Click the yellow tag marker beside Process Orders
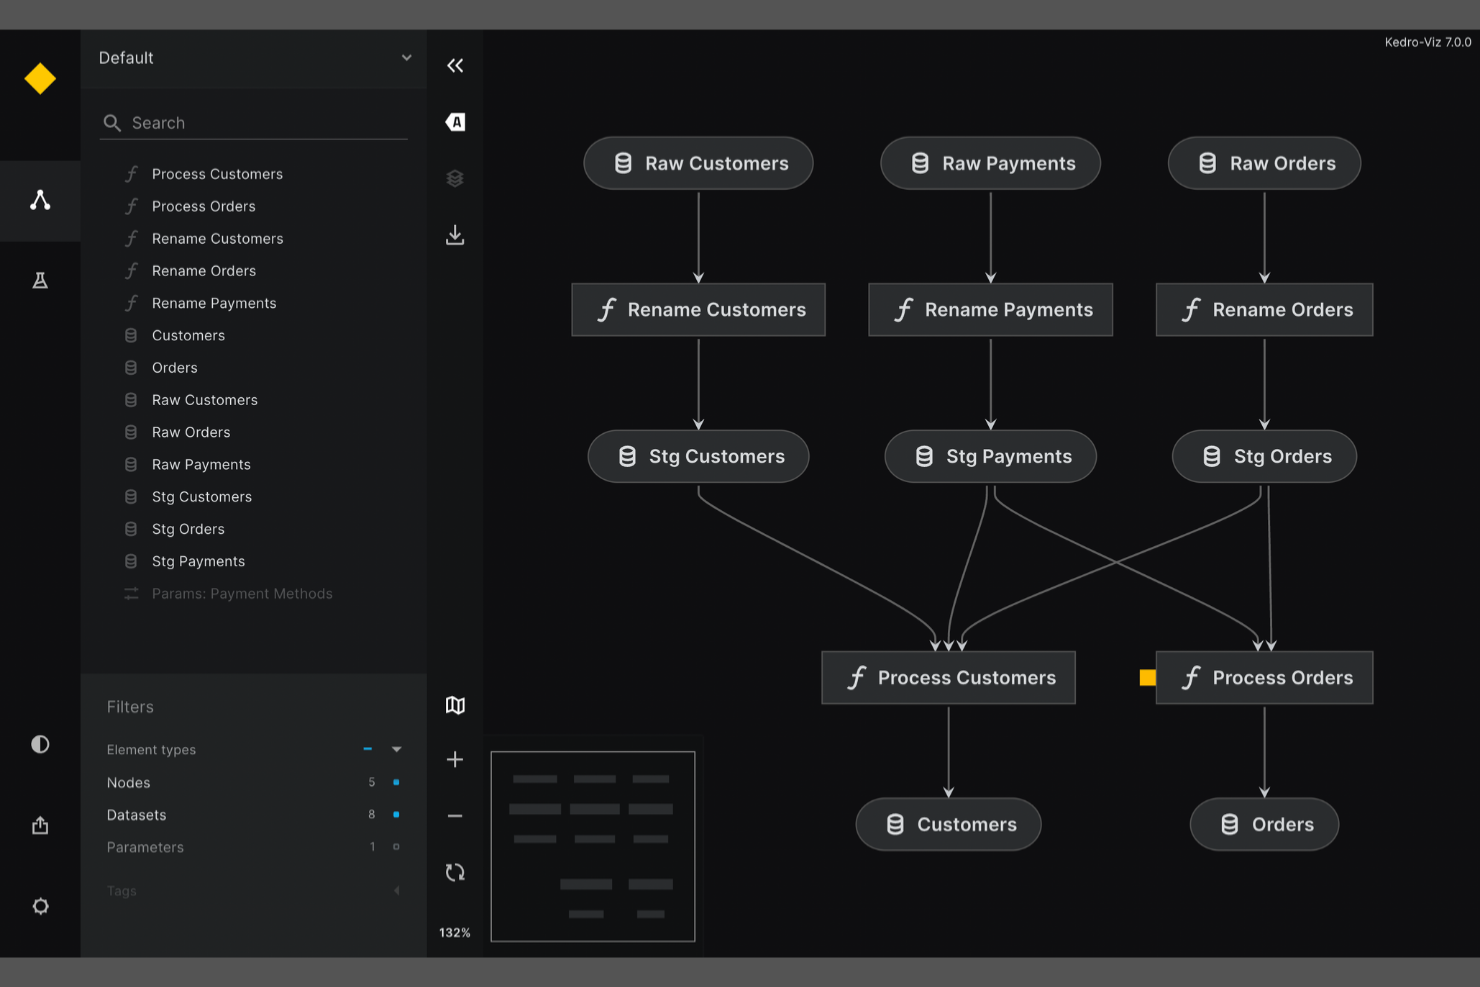Screen dimensions: 1480x987 pyautogui.click(x=1146, y=677)
